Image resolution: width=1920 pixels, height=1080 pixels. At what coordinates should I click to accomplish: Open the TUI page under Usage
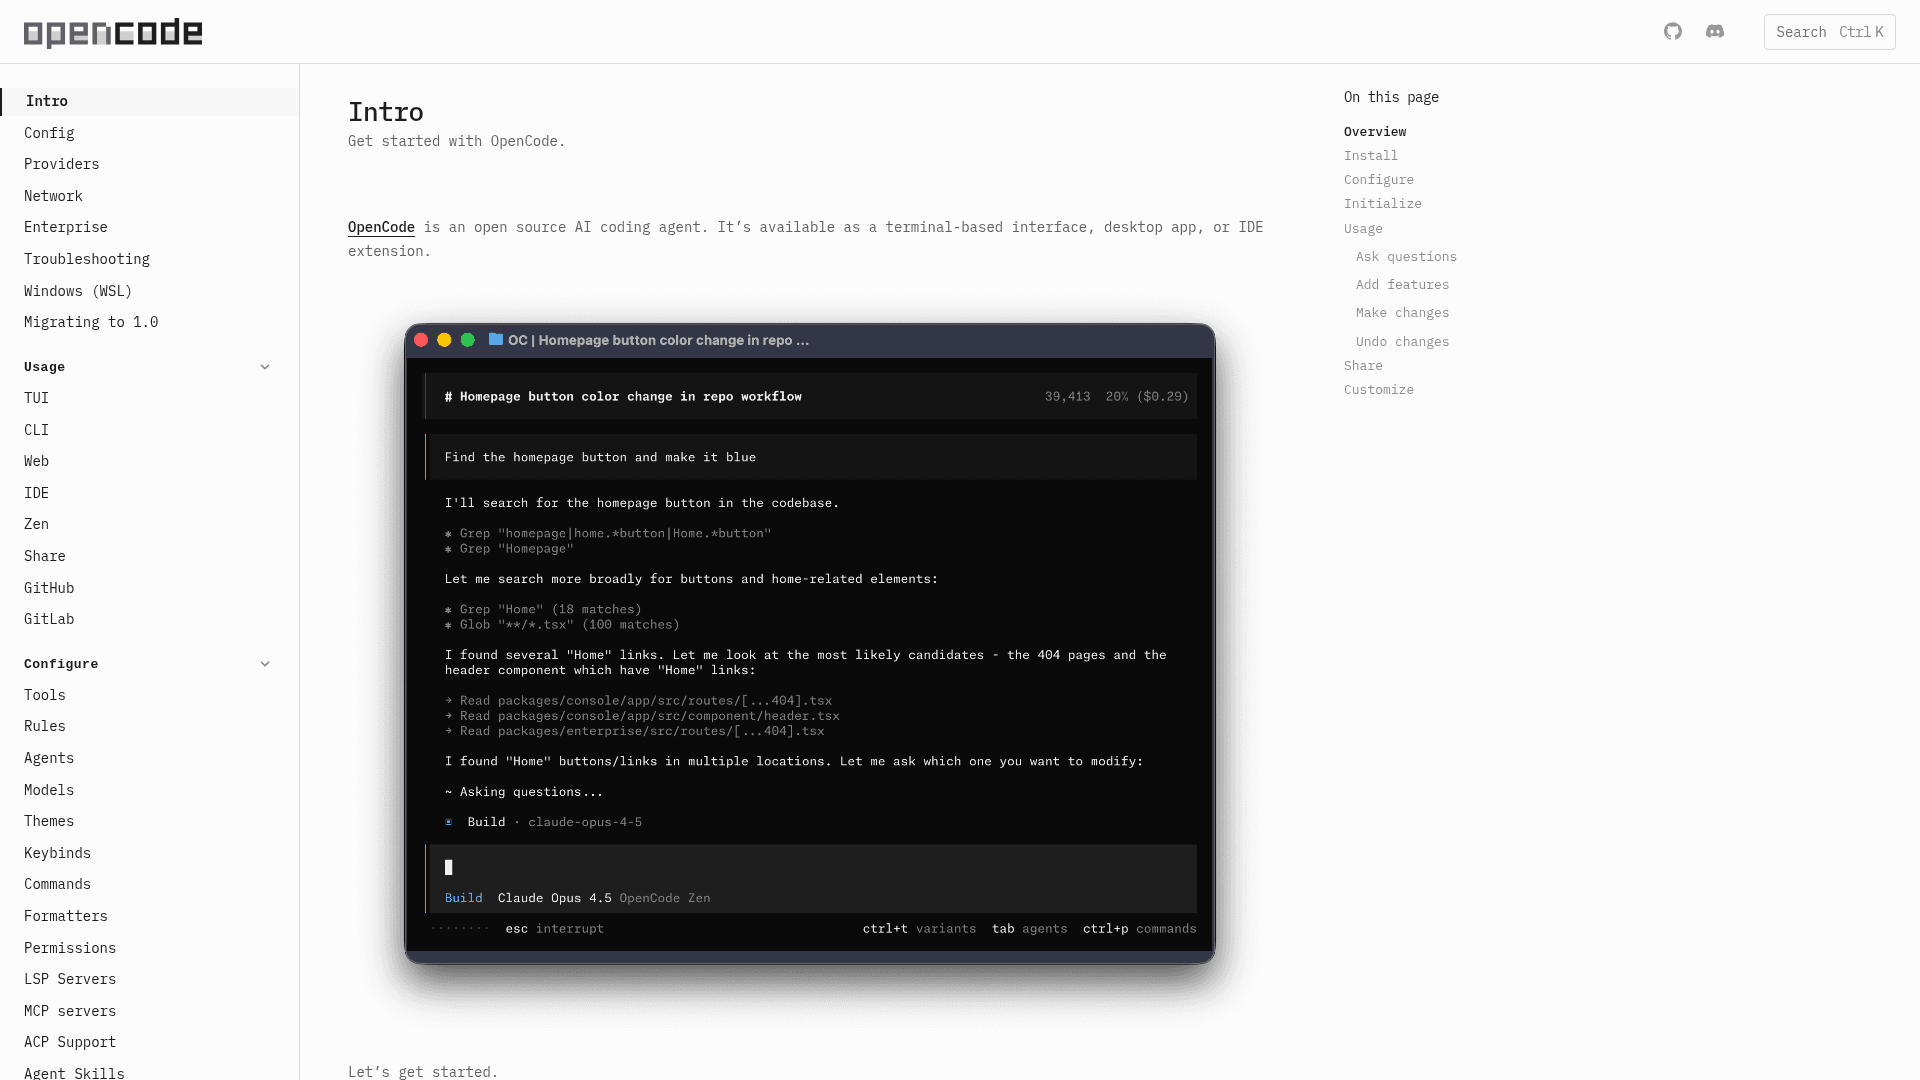click(36, 398)
